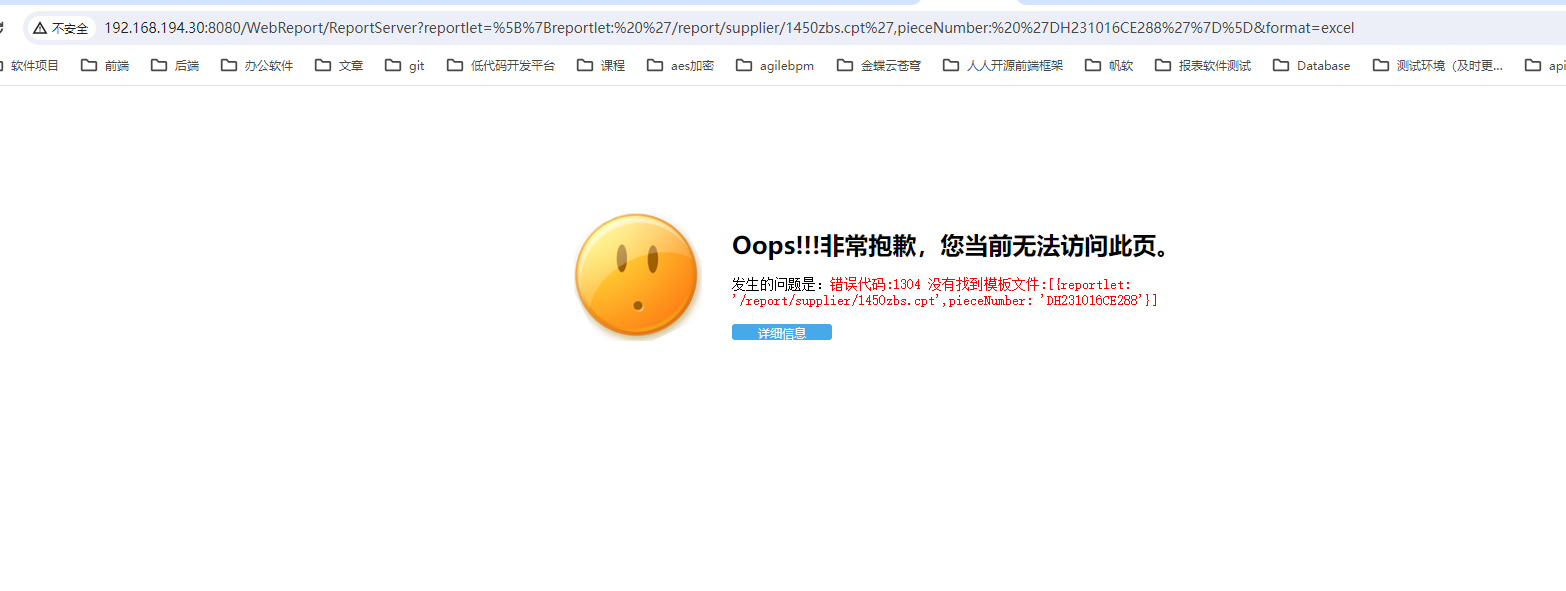Open the 文章 bookmark folder
1566x591 pixels.
coord(339,66)
